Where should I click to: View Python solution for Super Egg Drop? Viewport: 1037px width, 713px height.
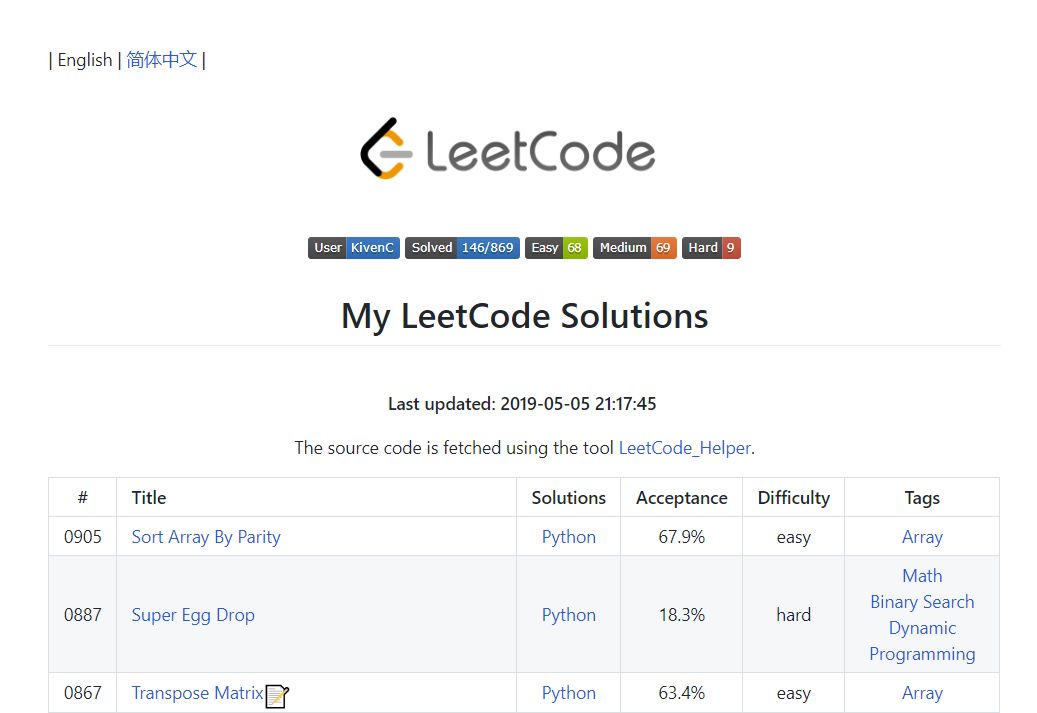coord(569,615)
